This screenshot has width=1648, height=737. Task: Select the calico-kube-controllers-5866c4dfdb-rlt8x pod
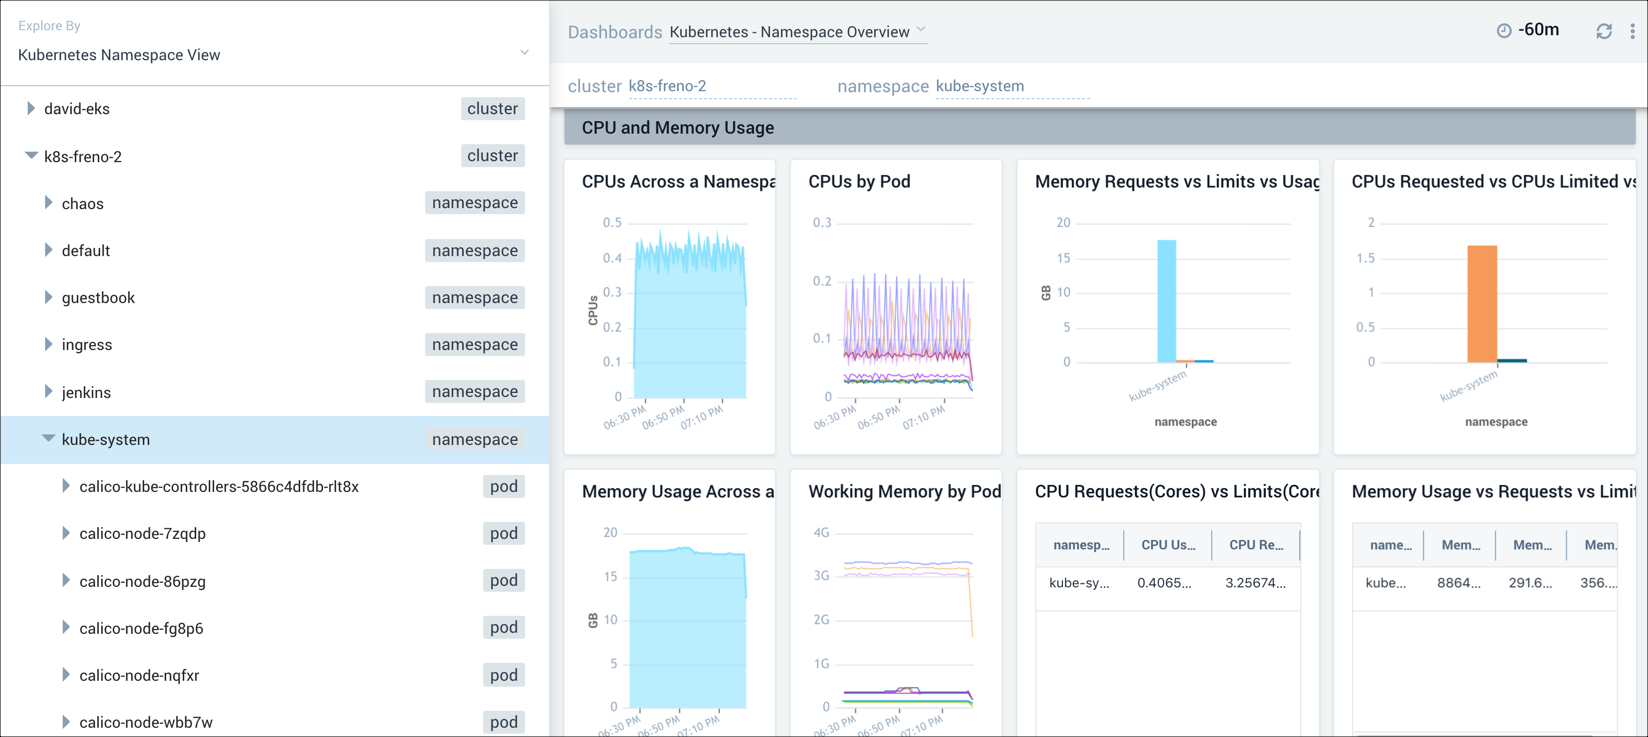(219, 487)
